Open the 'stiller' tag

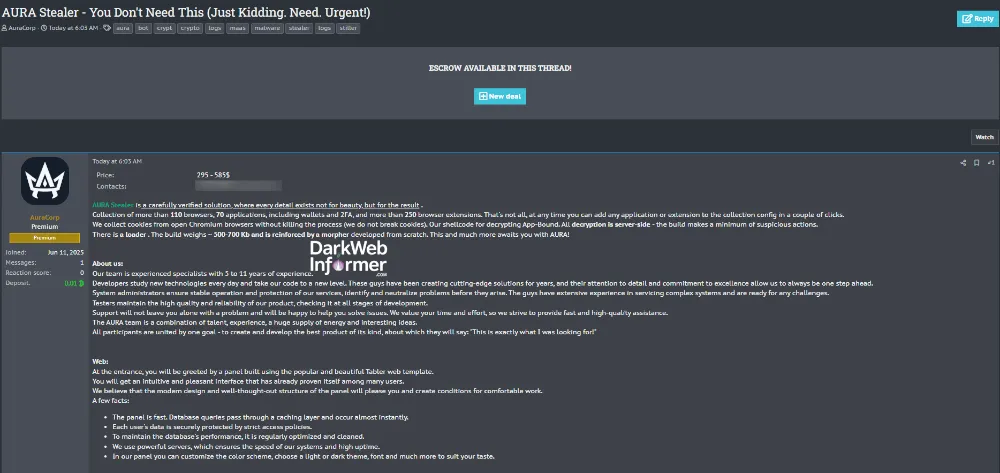[349, 28]
